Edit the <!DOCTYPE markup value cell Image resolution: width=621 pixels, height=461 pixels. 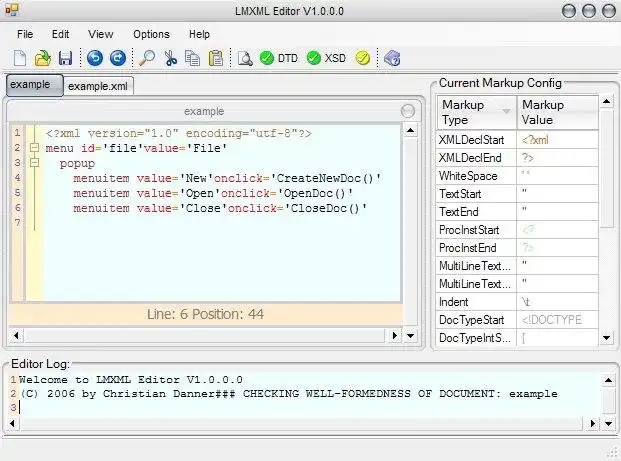click(x=557, y=320)
